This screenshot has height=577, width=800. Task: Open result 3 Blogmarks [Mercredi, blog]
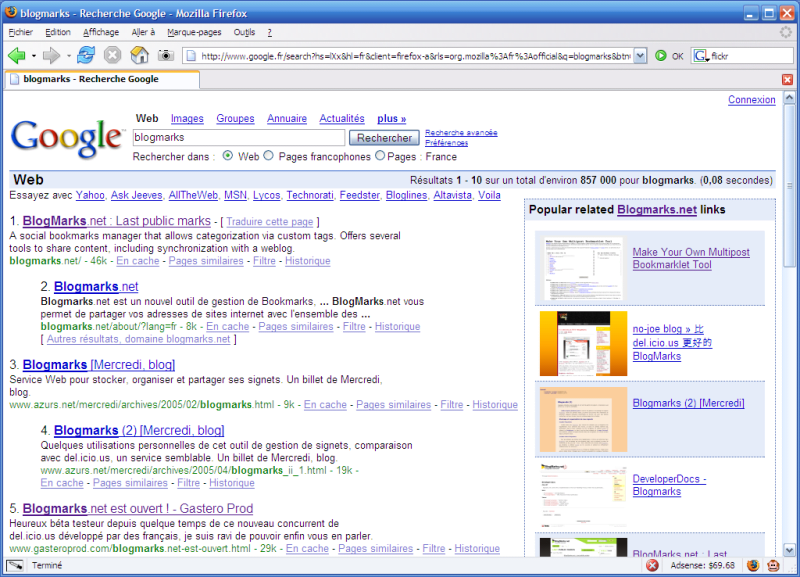pyautogui.click(x=99, y=365)
